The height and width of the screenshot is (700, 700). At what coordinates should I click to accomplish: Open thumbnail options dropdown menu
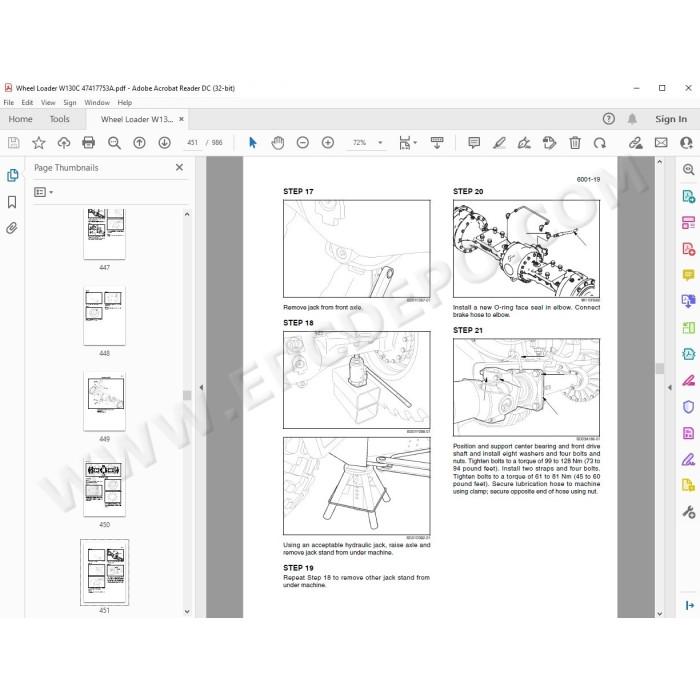click(x=44, y=192)
